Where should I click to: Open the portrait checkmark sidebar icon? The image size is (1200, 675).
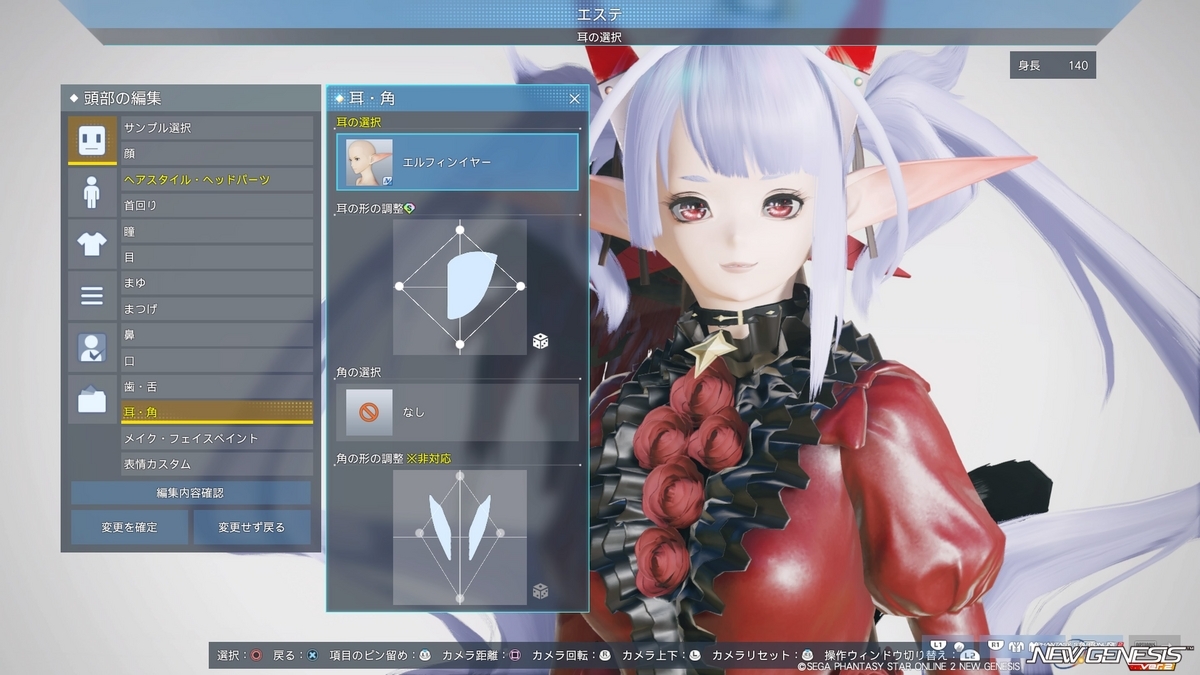coord(92,348)
